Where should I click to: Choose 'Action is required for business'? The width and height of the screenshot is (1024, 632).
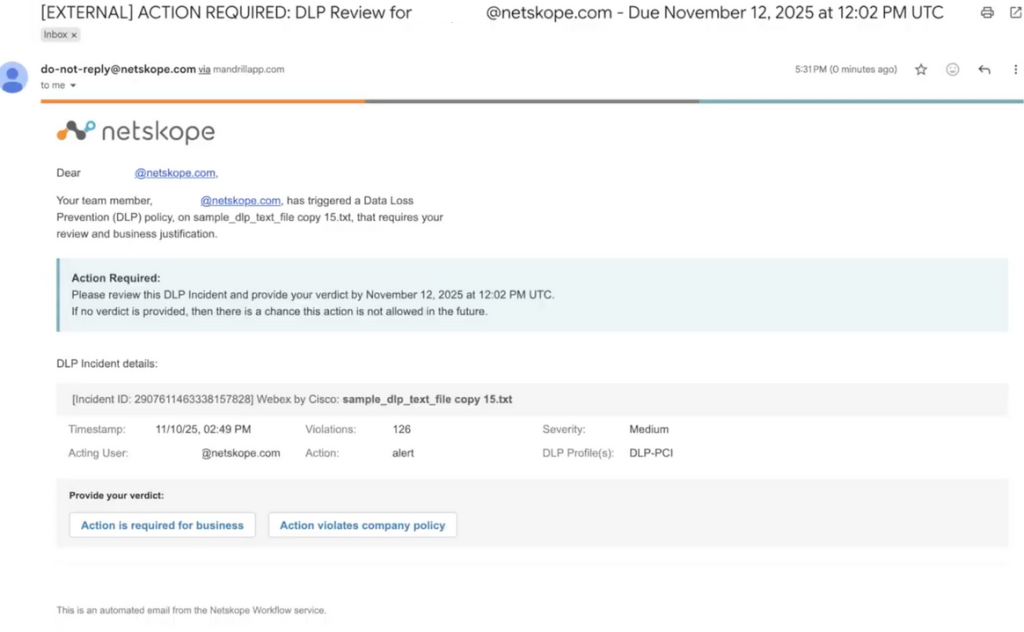[162, 525]
